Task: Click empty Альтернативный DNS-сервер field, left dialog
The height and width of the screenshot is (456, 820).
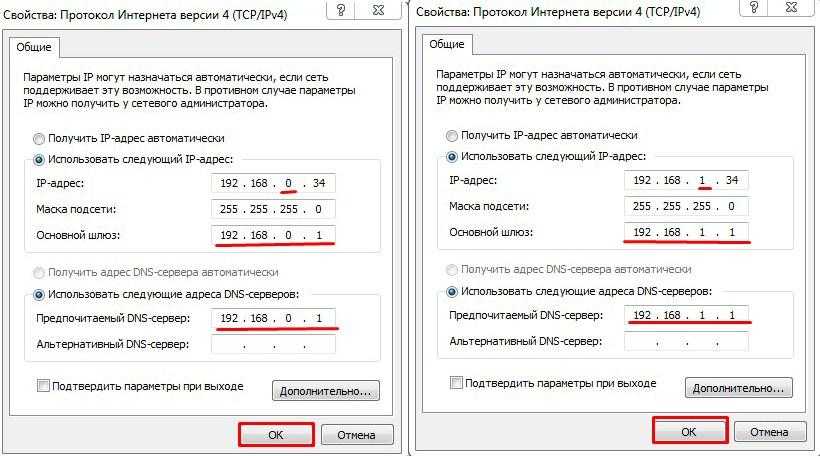Action: (x=274, y=344)
